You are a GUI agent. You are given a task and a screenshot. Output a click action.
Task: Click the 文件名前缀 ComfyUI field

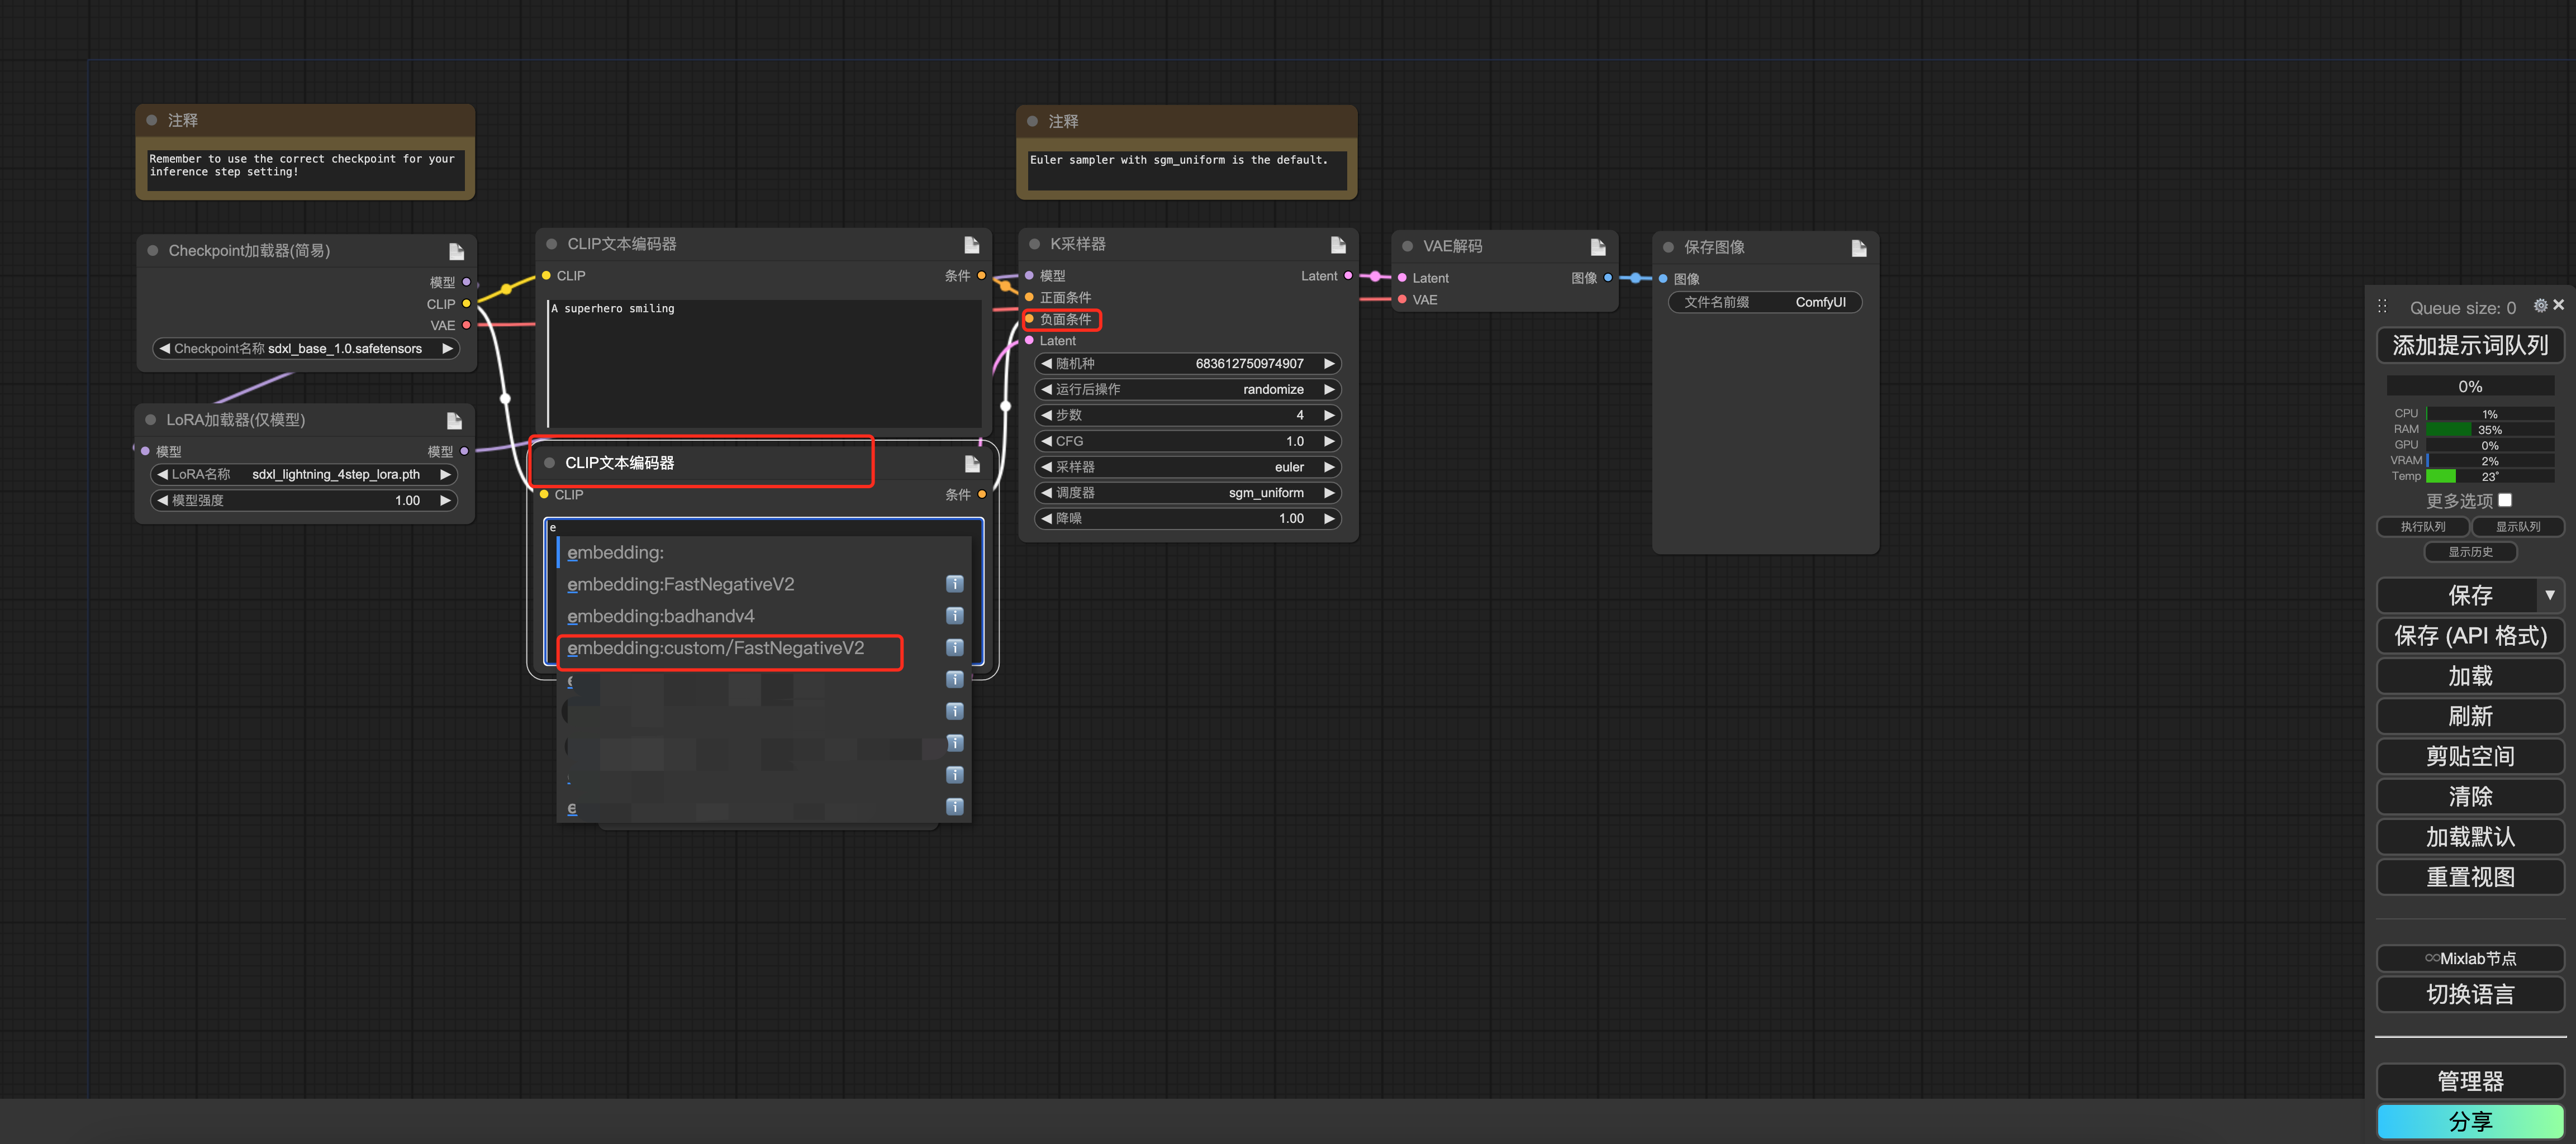point(1765,302)
